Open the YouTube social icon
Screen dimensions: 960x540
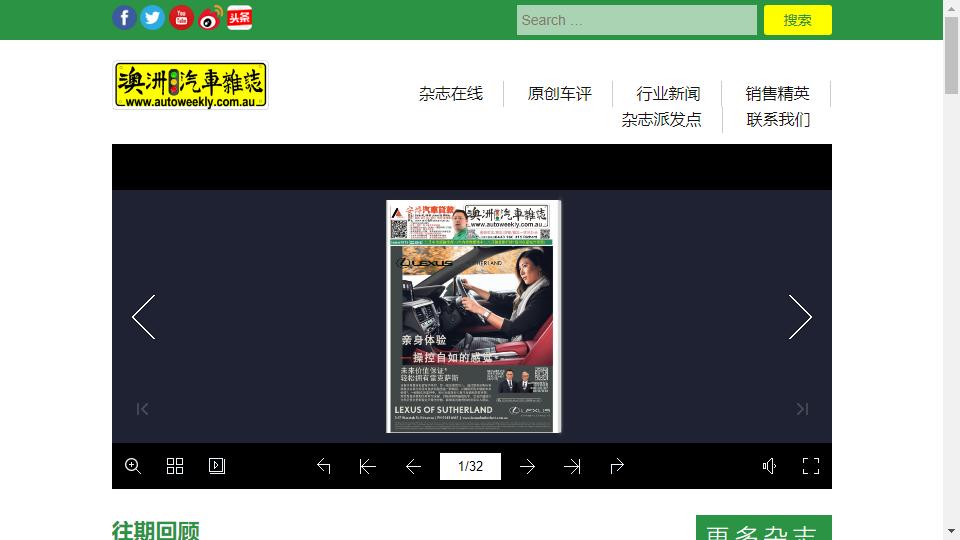pos(181,18)
